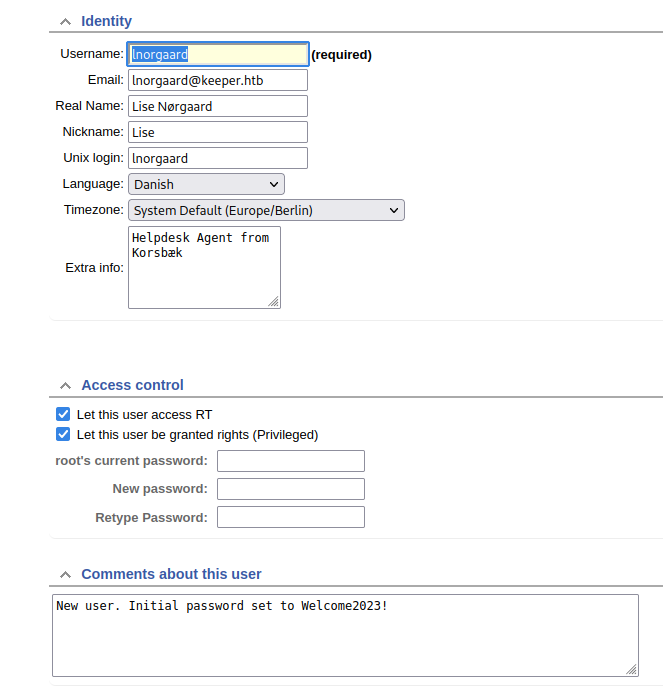The image size is (663, 686).
Task: Collapse the Access control section chevron
Action: (x=65, y=385)
